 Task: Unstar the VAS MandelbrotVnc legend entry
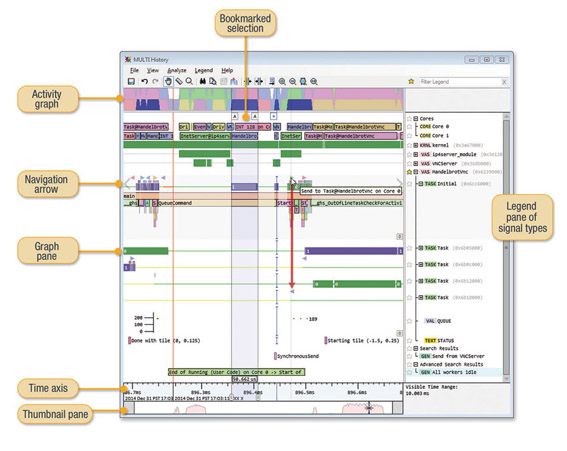pos(409,172)
